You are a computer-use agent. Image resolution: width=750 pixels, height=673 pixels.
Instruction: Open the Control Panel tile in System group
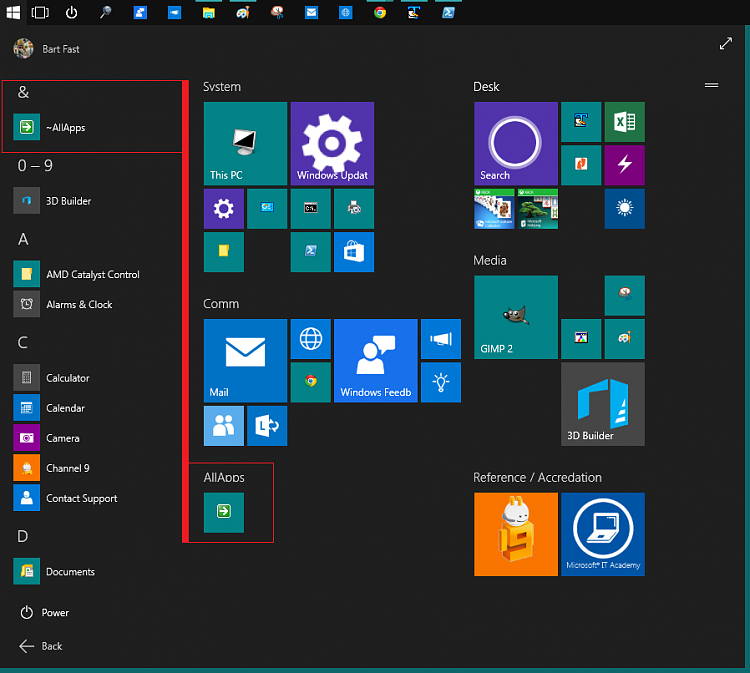point(267,209)
